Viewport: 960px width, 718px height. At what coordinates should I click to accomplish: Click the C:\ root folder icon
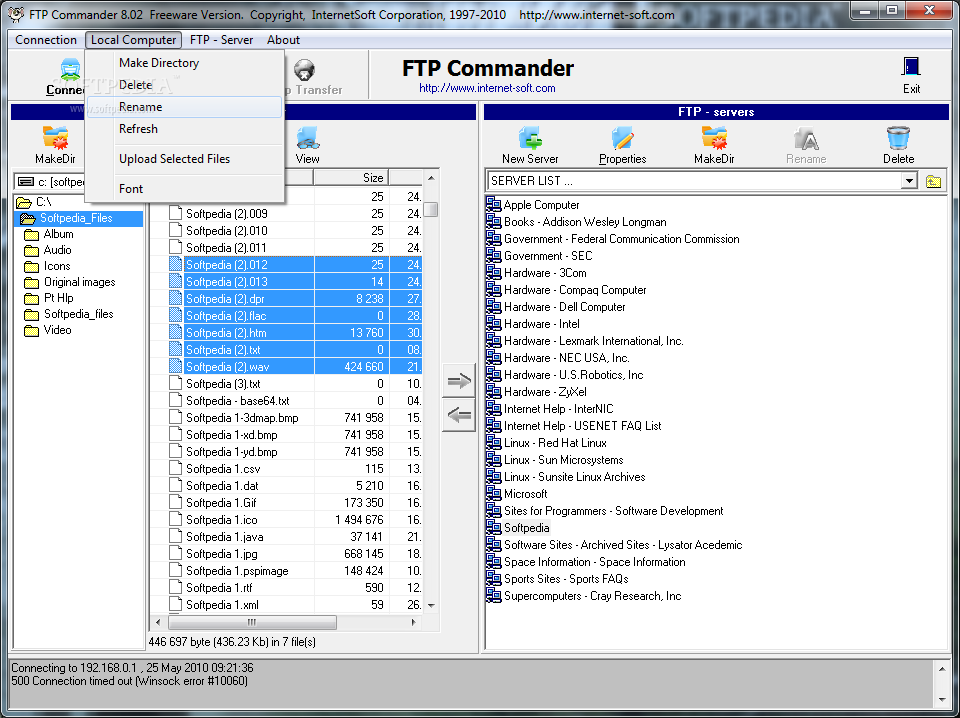pos(24,202)
